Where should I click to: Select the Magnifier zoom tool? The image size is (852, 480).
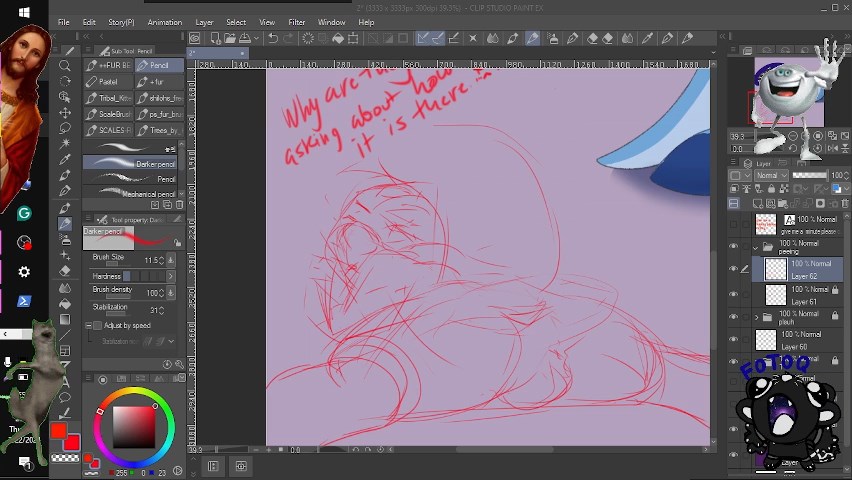(x=65, y=66)
